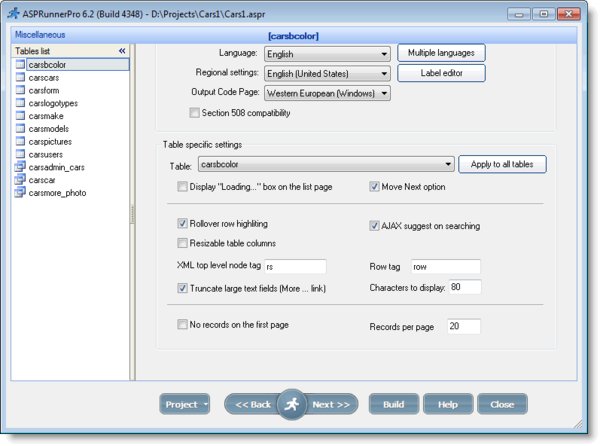Click the carscars table icon
Viewport: 600px width, 446px height.
[20, 77]
